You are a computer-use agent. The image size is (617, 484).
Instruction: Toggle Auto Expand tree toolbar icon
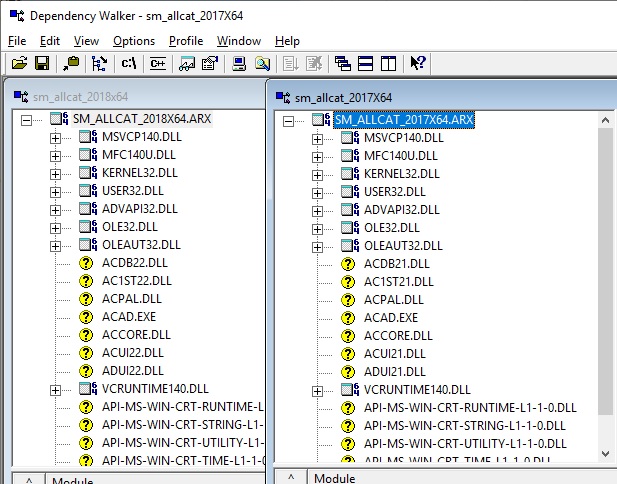(99, 63)
